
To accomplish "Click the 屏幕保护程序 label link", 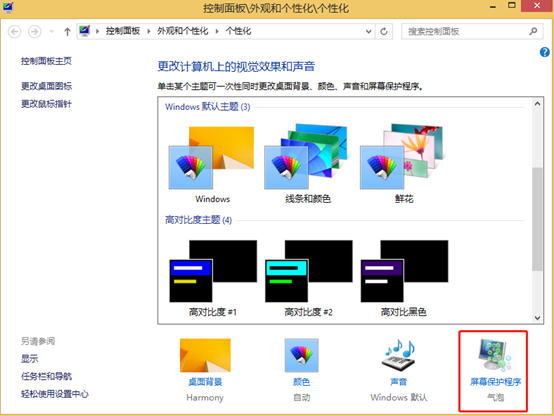I will pyautogui.click(x=495, y=382).
